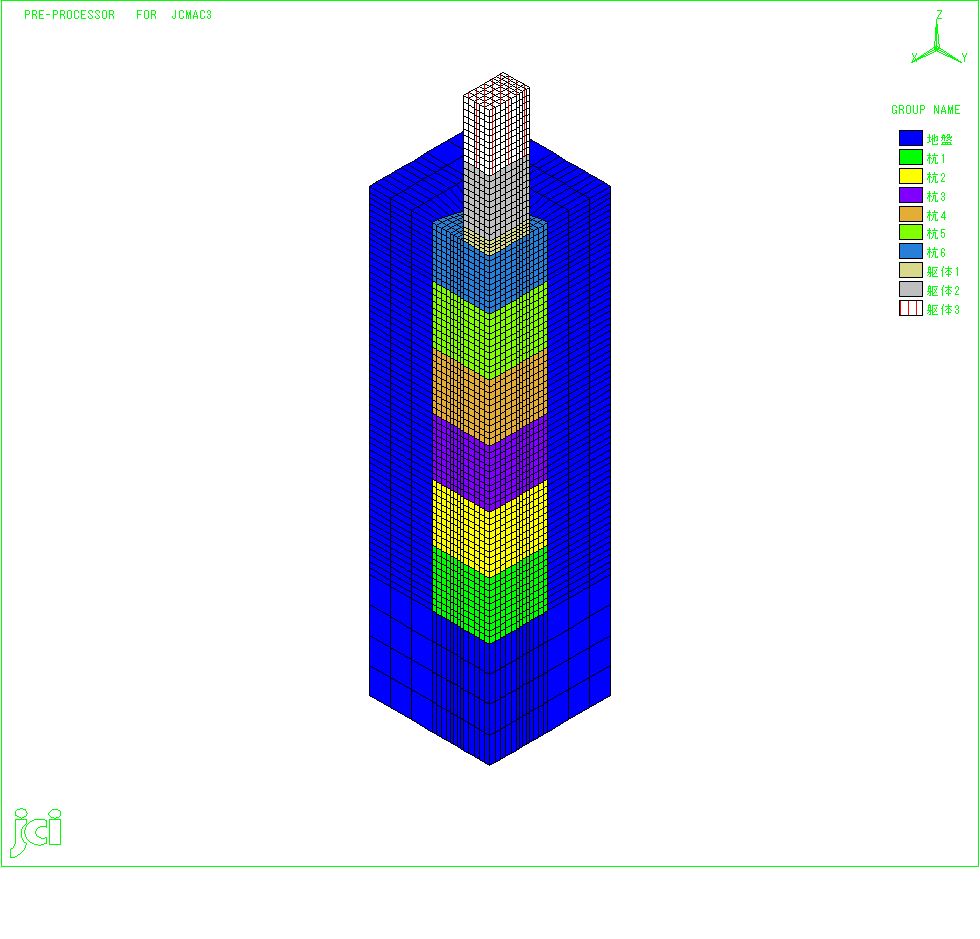Click the lime 杭5 legend swatch
Viewport: 980px width, 939px height.
pyautogui.click(x=911, y=233)
